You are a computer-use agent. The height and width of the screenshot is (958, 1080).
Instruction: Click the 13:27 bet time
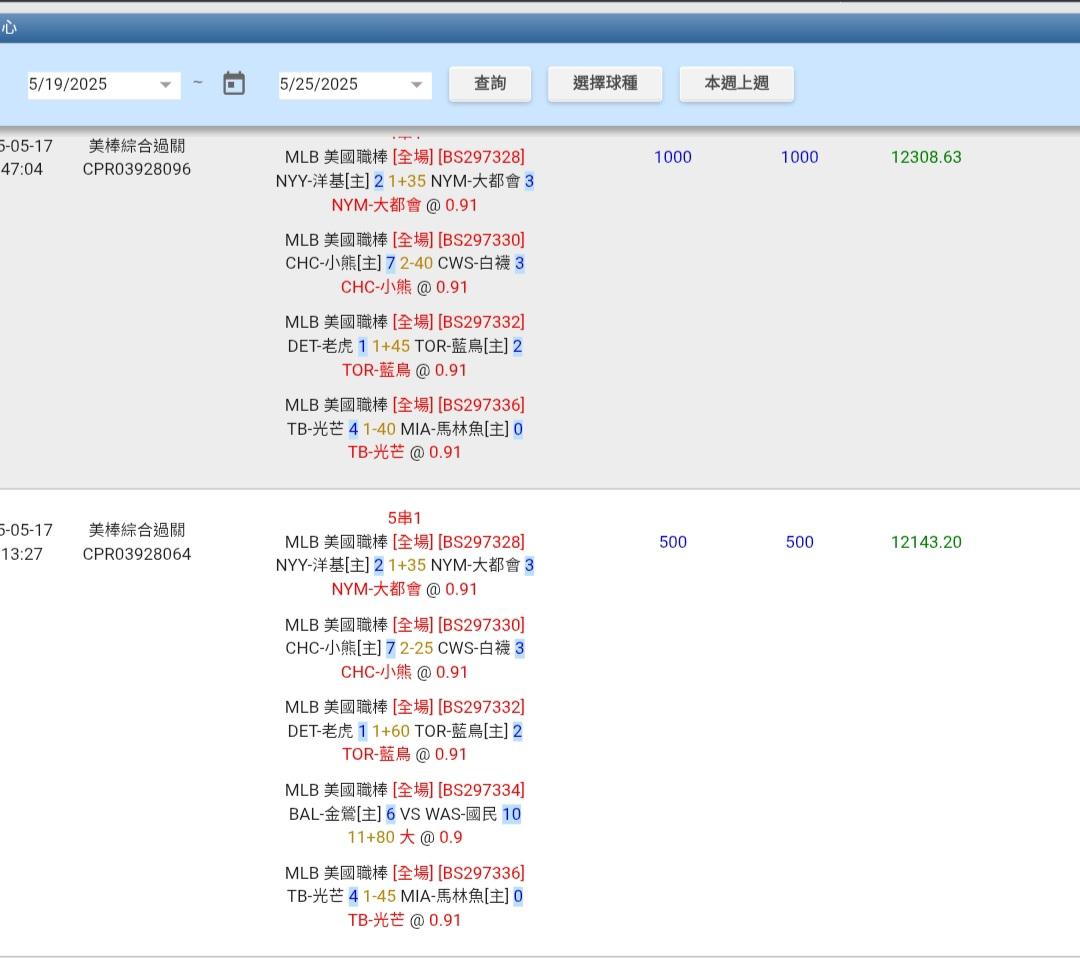[x=21, y=554]
